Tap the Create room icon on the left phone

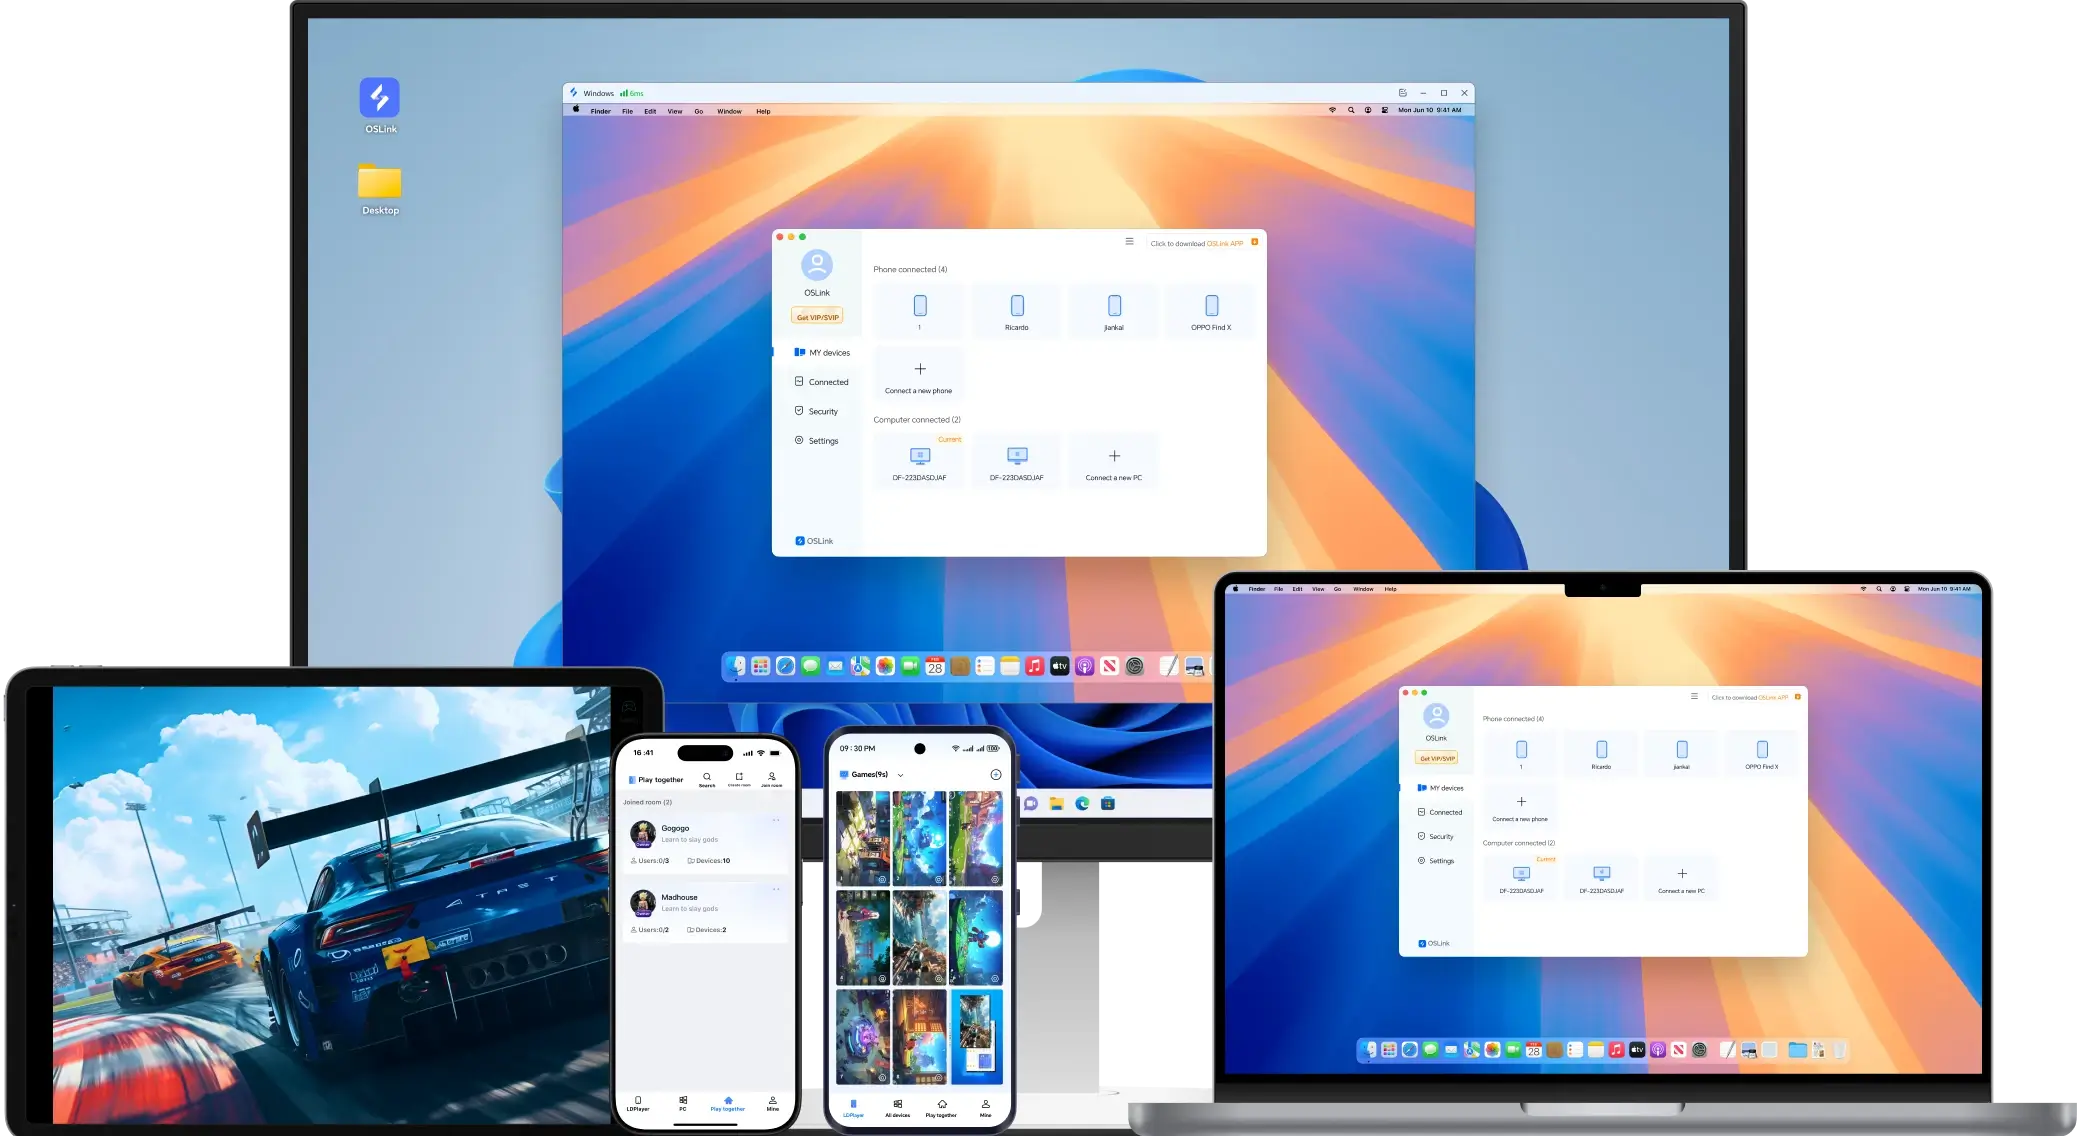739,778
